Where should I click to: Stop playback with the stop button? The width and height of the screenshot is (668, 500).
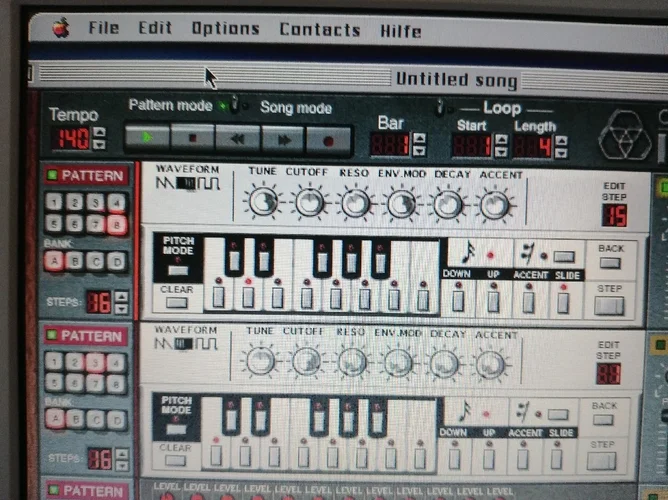click(193, 138)
